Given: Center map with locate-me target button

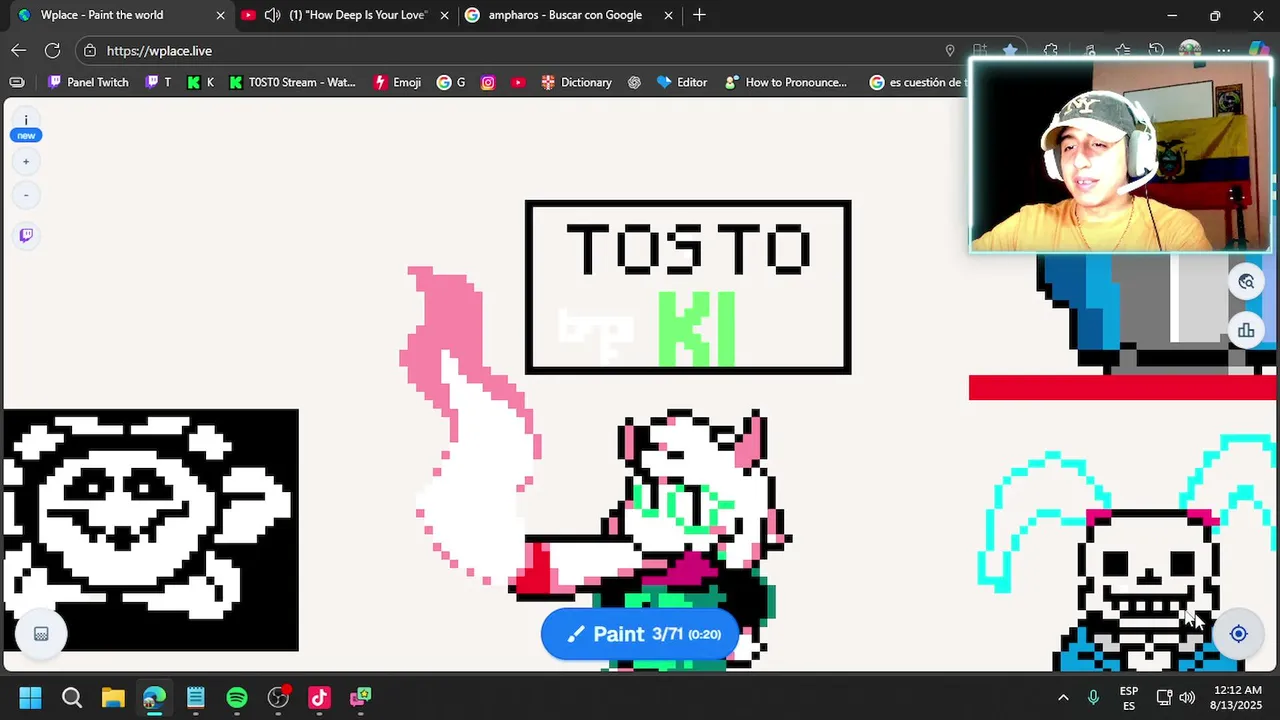Looking at the screenshot, I should pyautogui.click(x=1238, y=634).
